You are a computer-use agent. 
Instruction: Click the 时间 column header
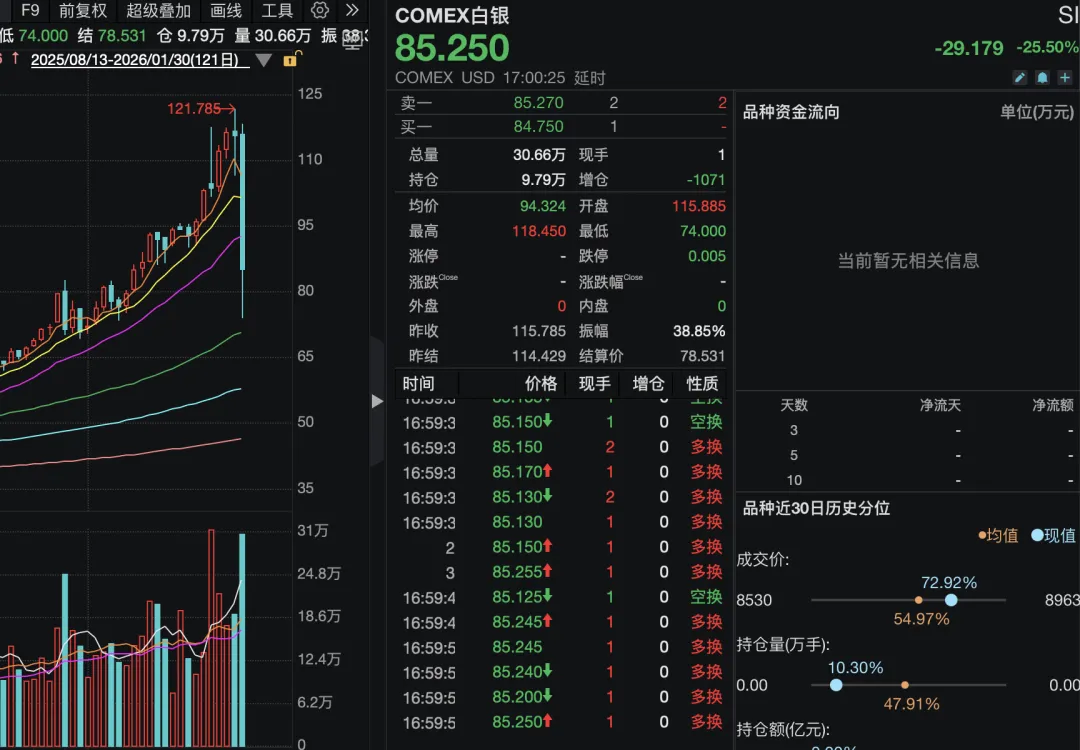click(x=419, y=384)
